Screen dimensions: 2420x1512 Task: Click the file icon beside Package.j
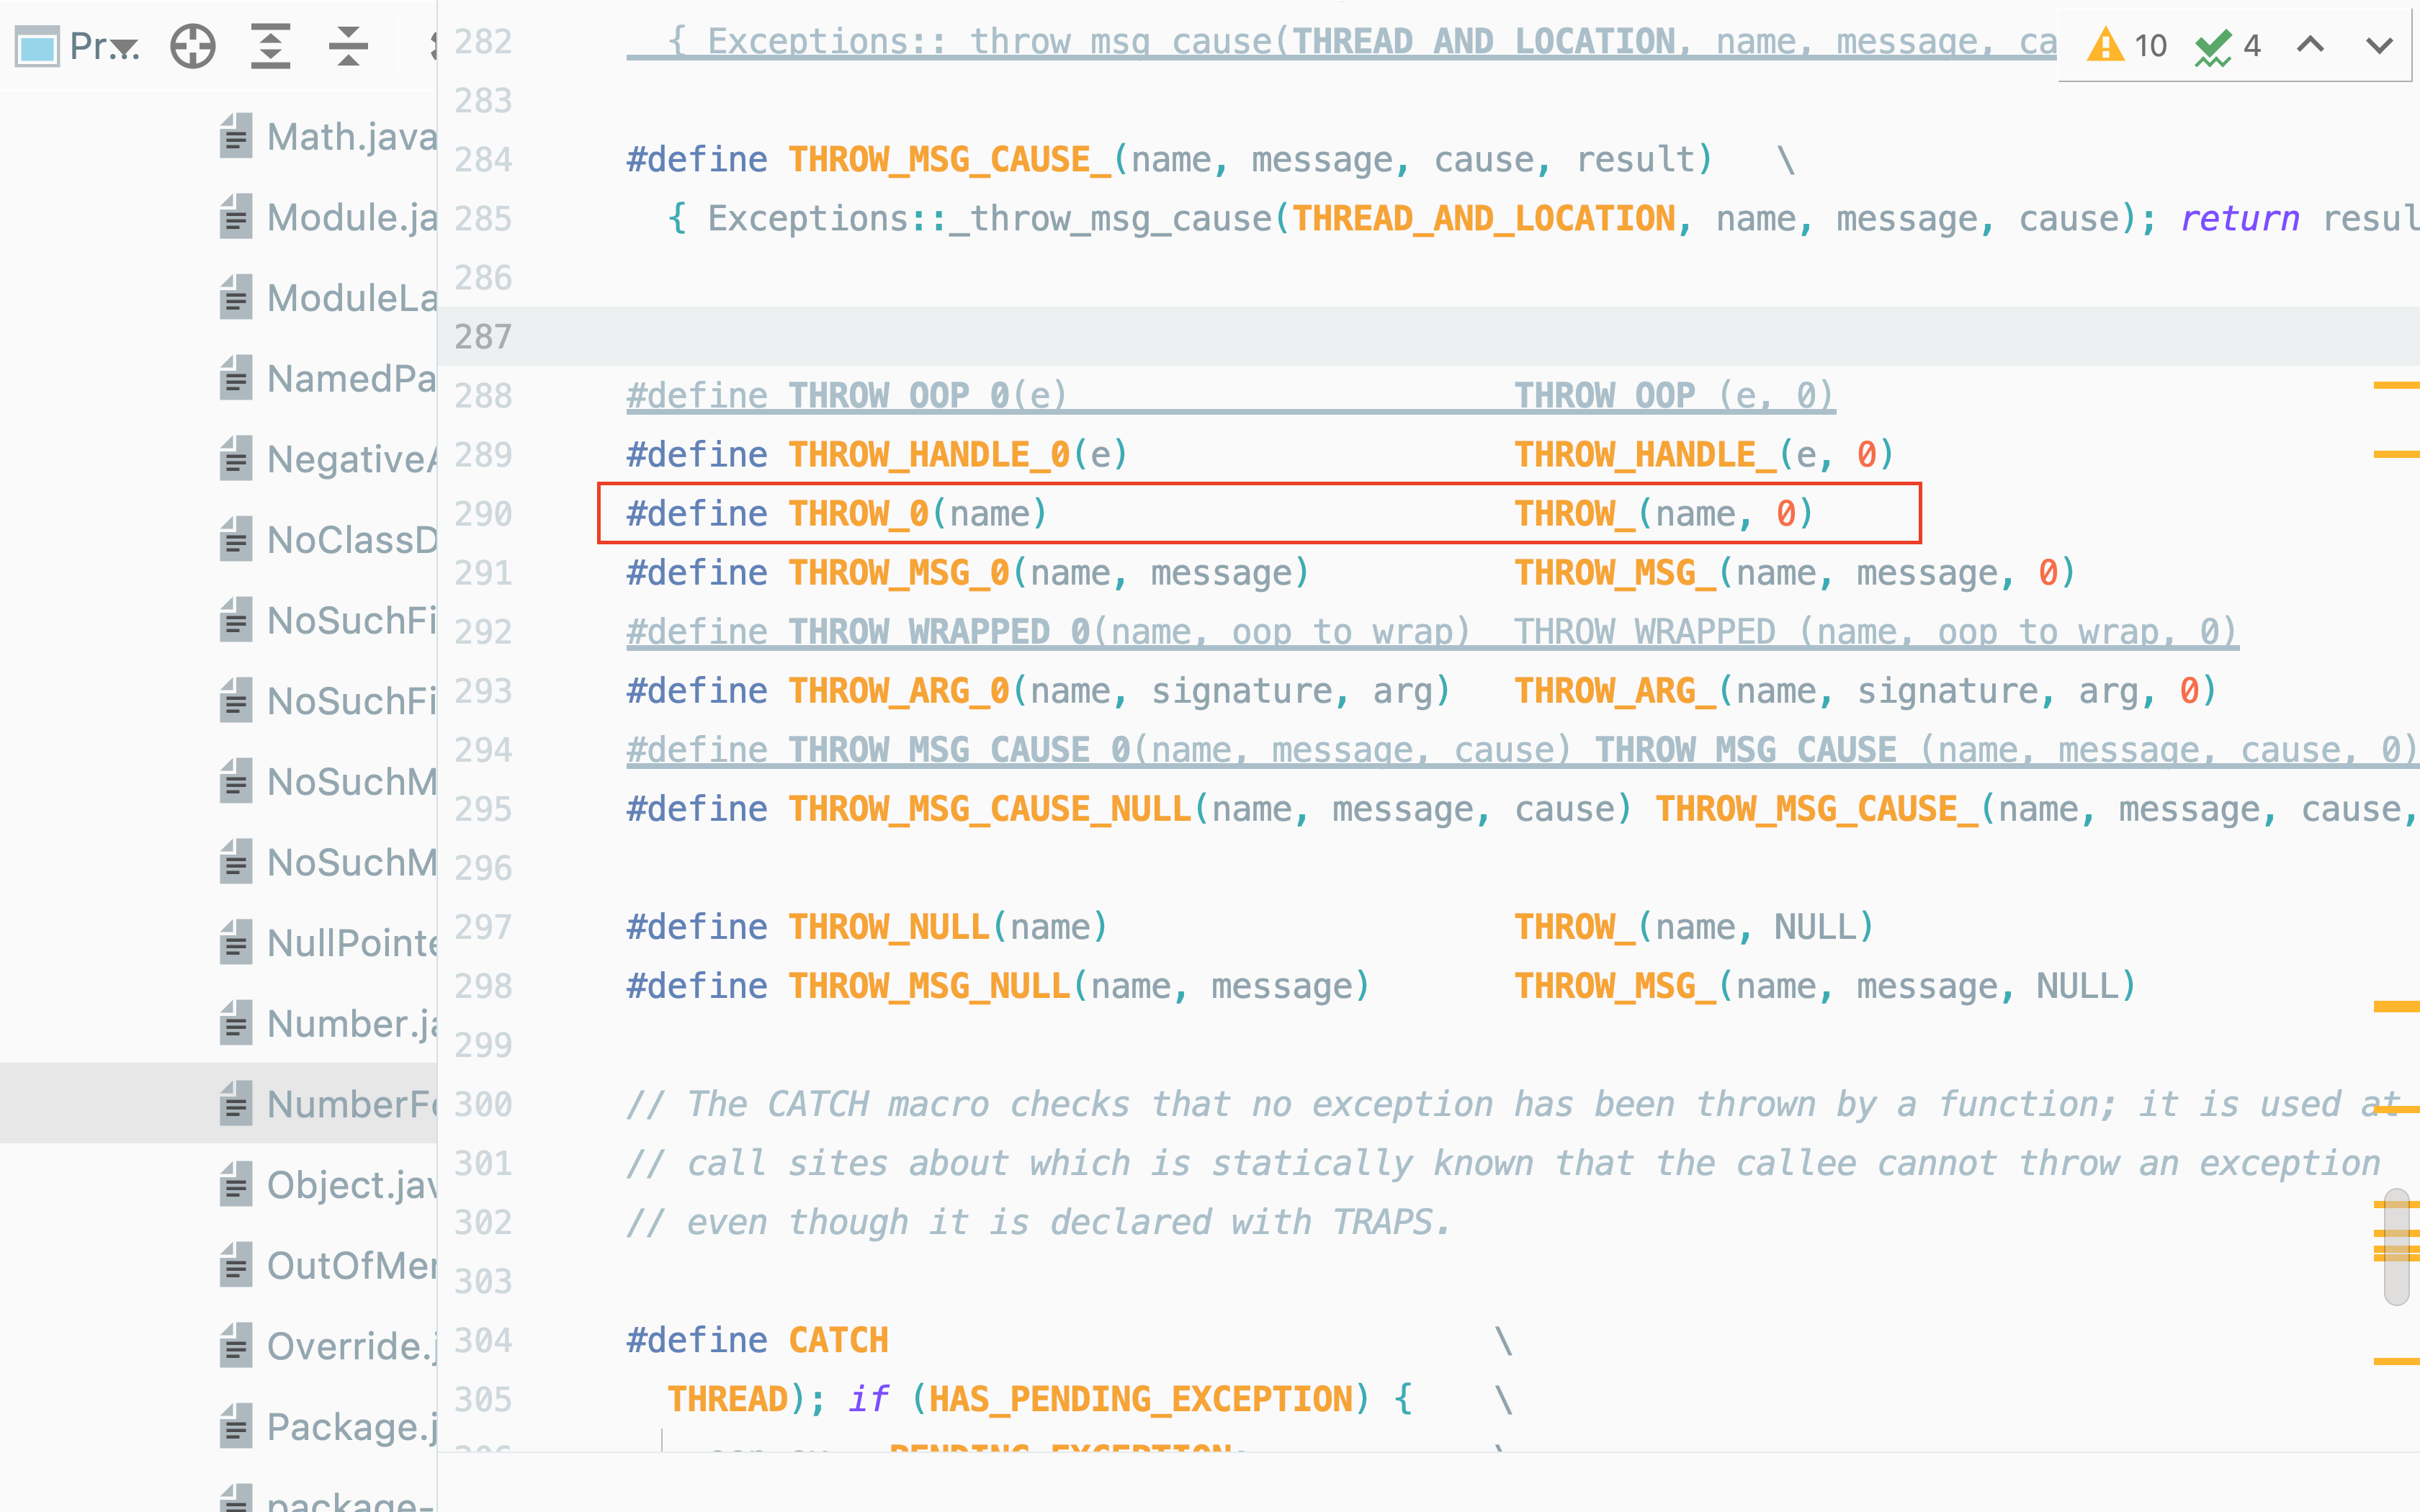tap(236, 1427)
